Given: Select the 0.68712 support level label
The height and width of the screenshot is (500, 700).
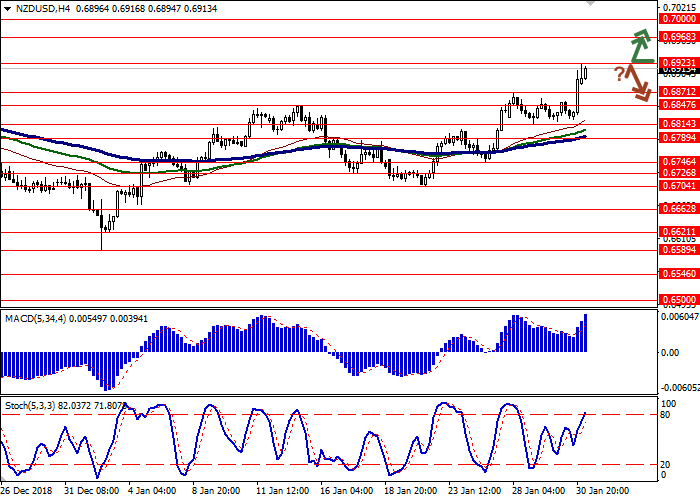Looking at the screenshot, I should [x=677, y=91].
